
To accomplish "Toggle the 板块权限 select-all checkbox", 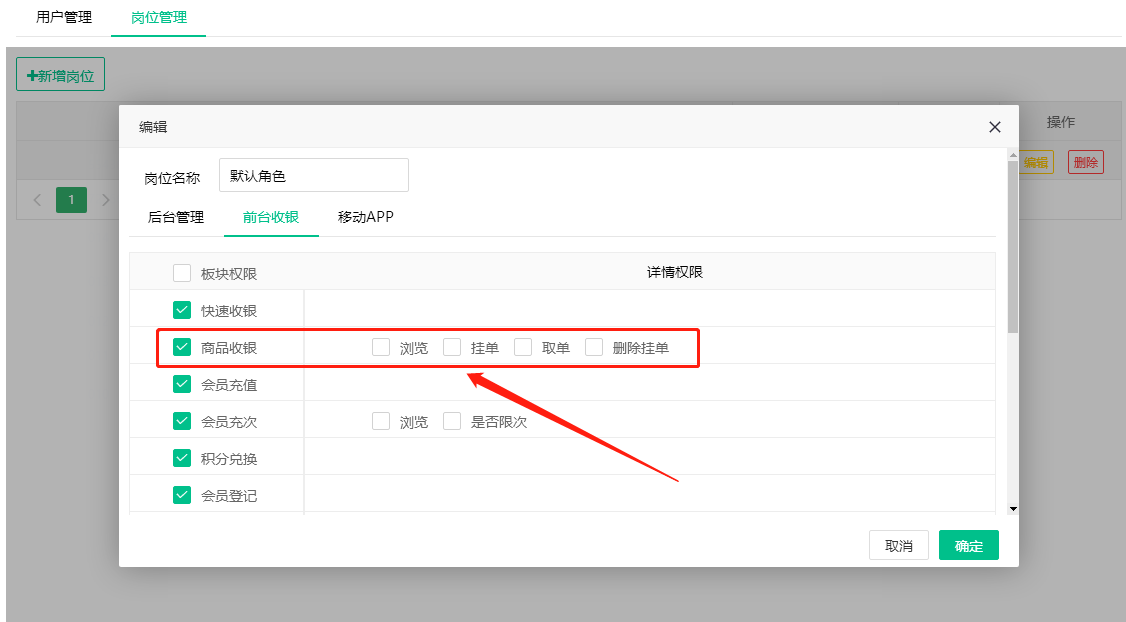I will coord(182,273).
